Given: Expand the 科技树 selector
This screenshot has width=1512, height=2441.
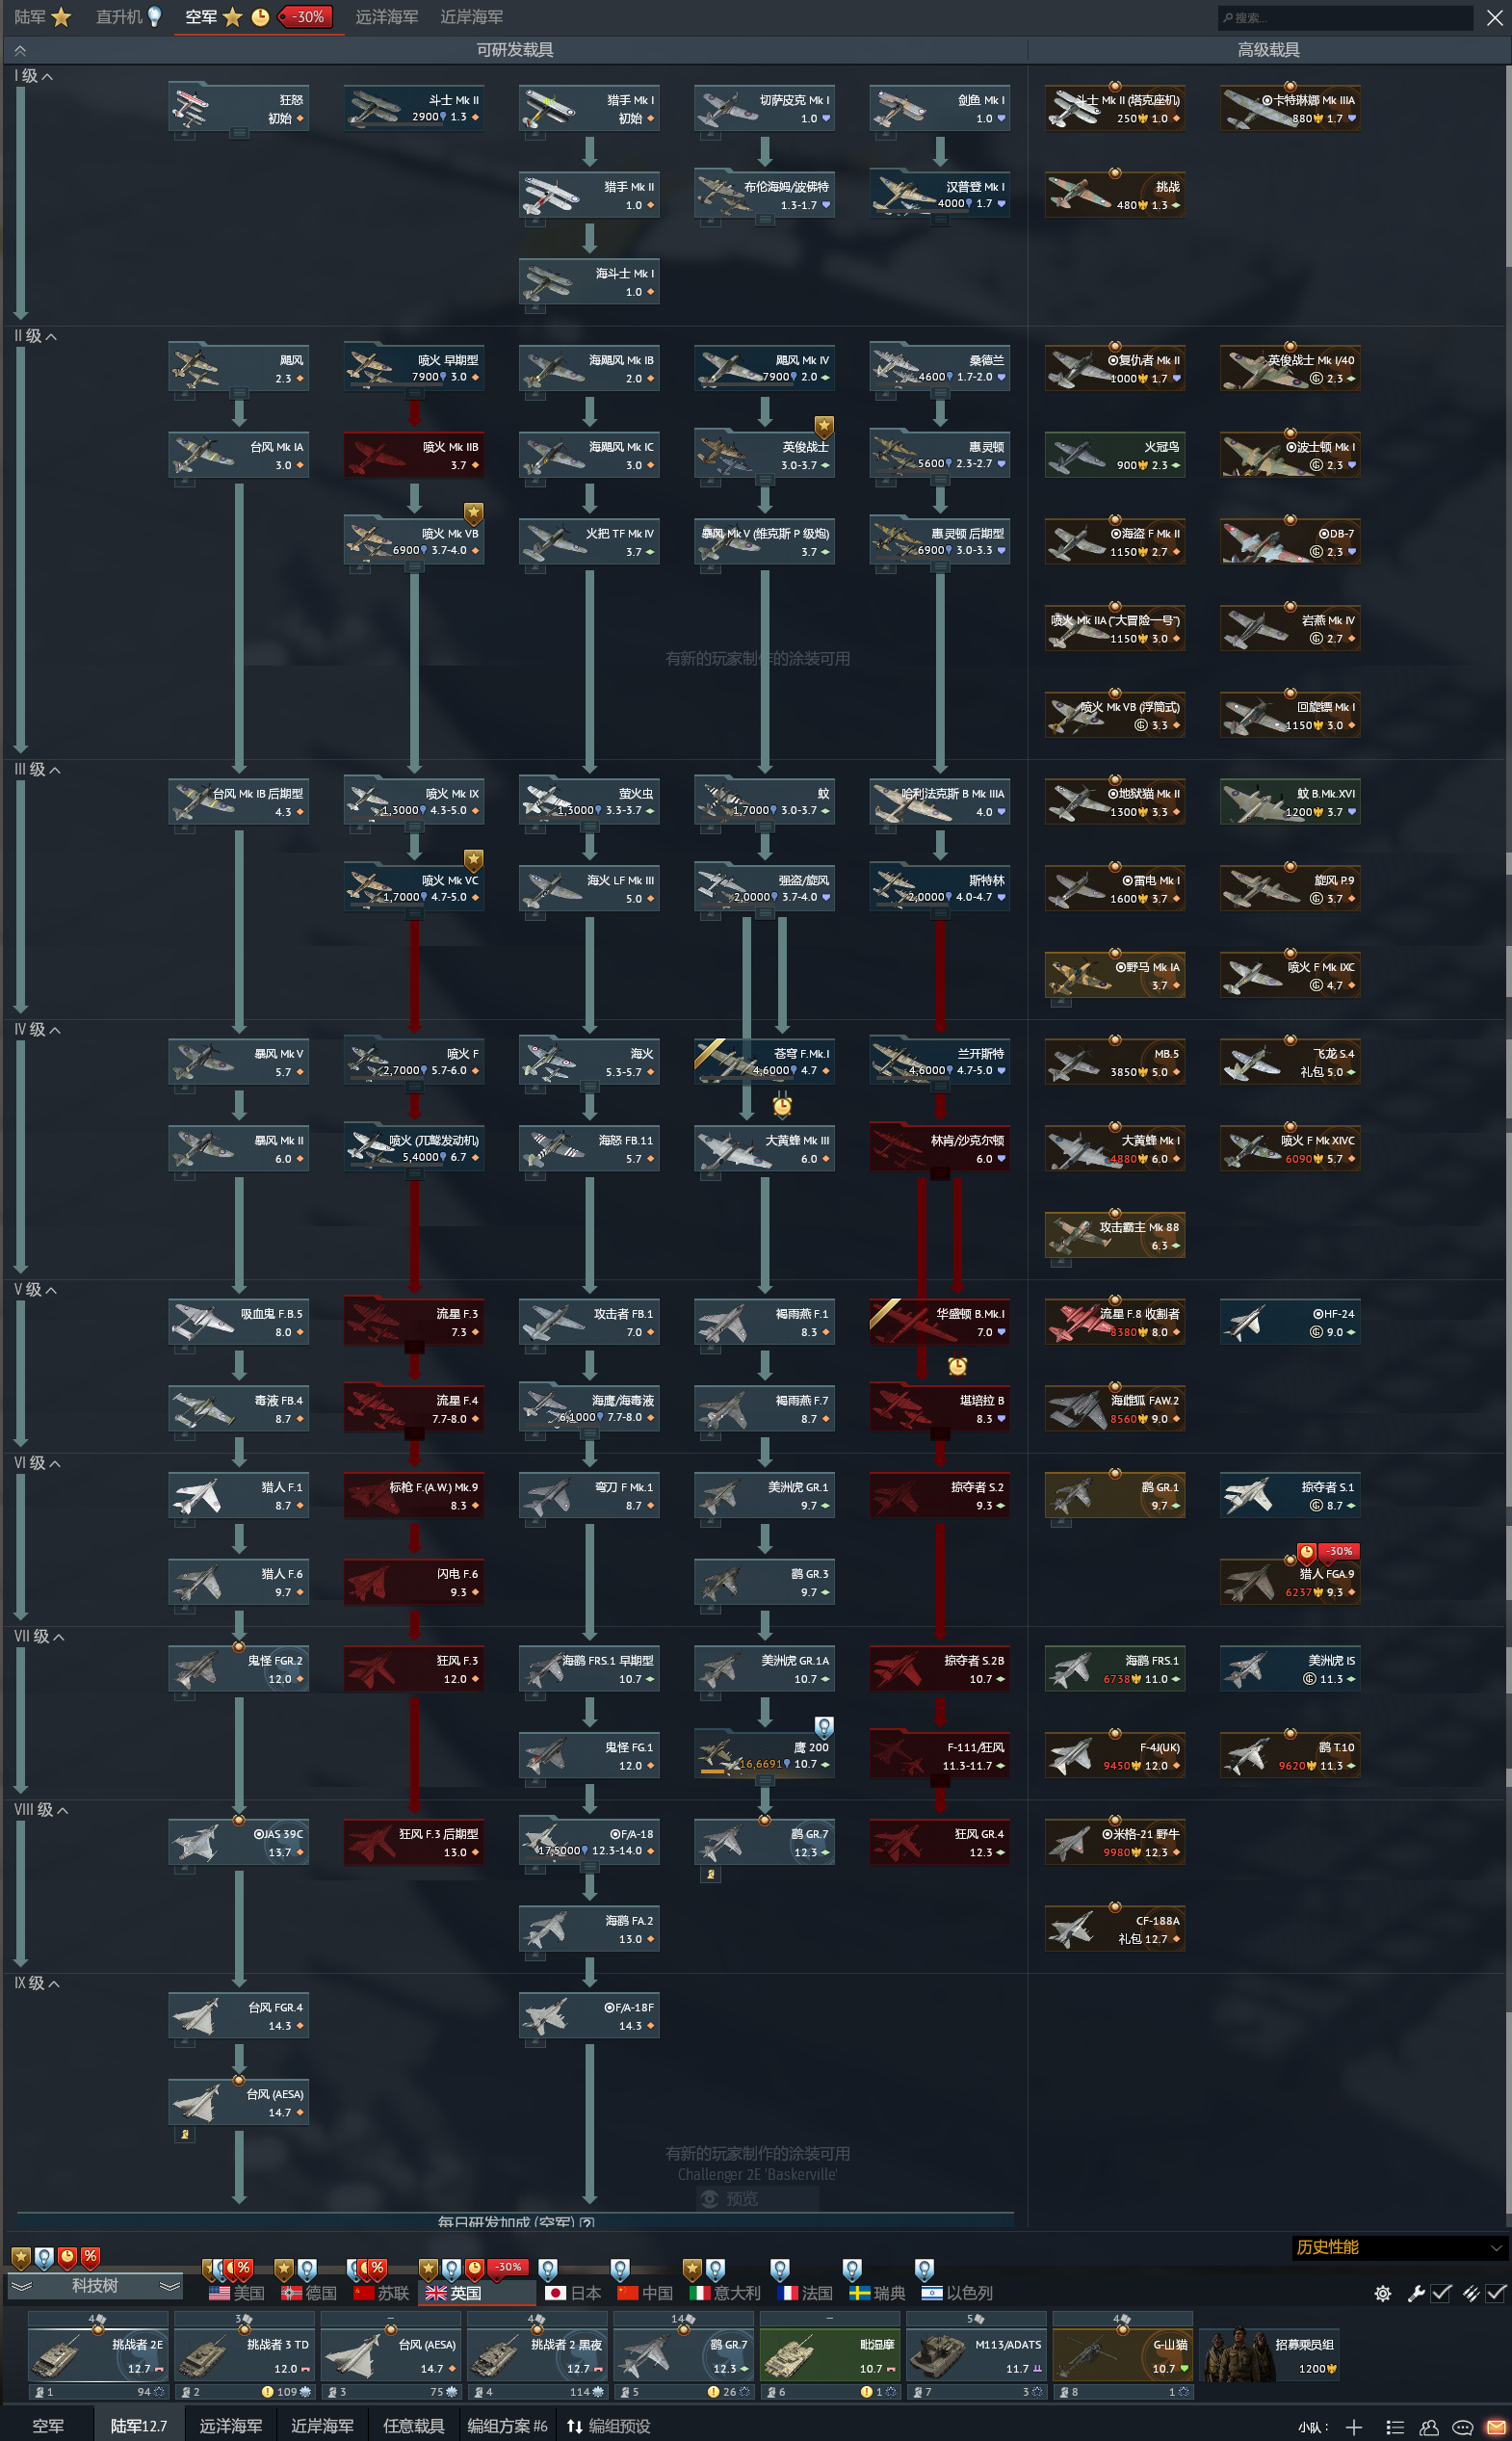Looking at the screenshot, I should 95,2285.
